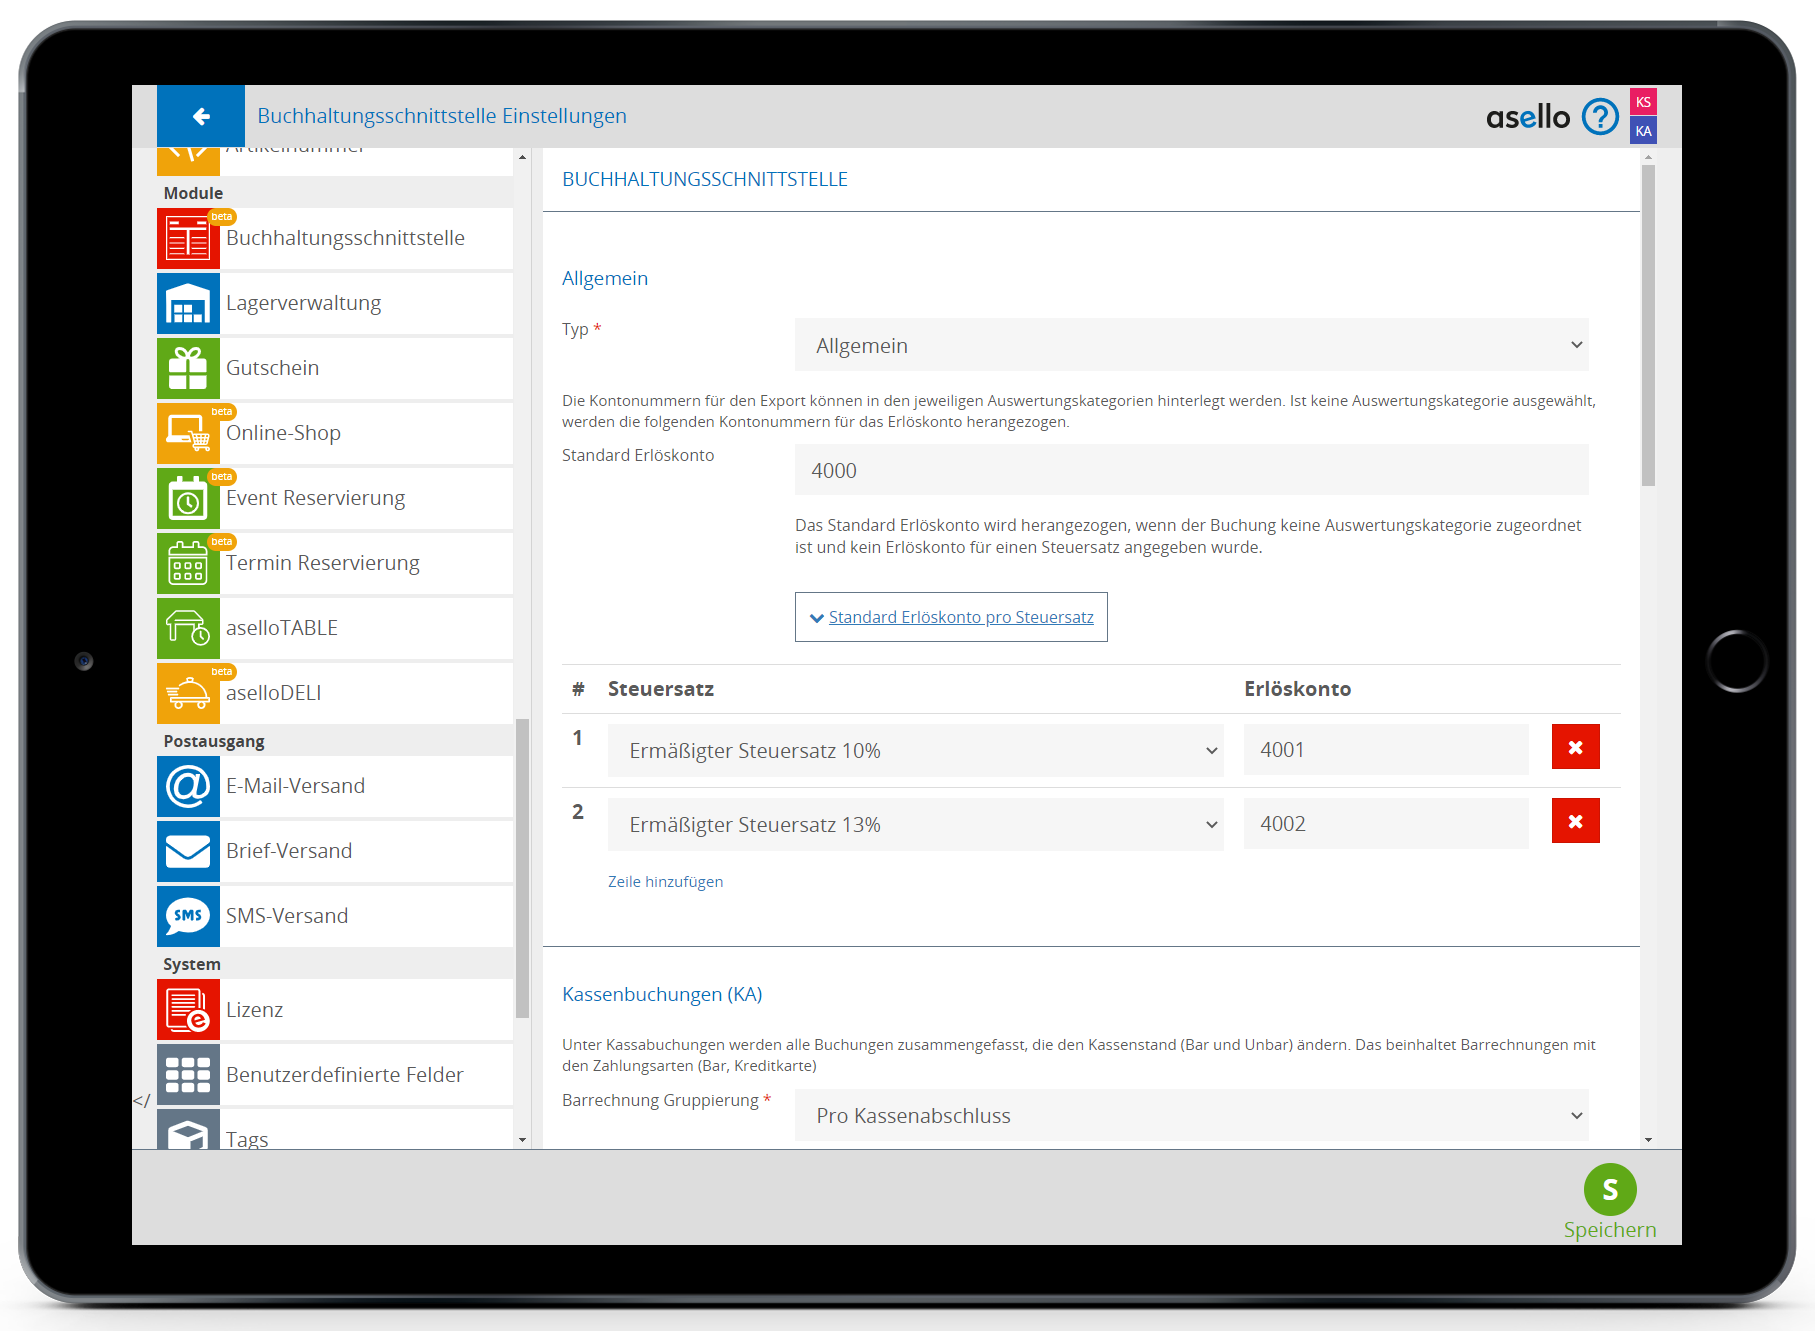The image size is (1815, 1331).
Task: Open the Lizenz icon
Action: click(x=188, y=1011)
